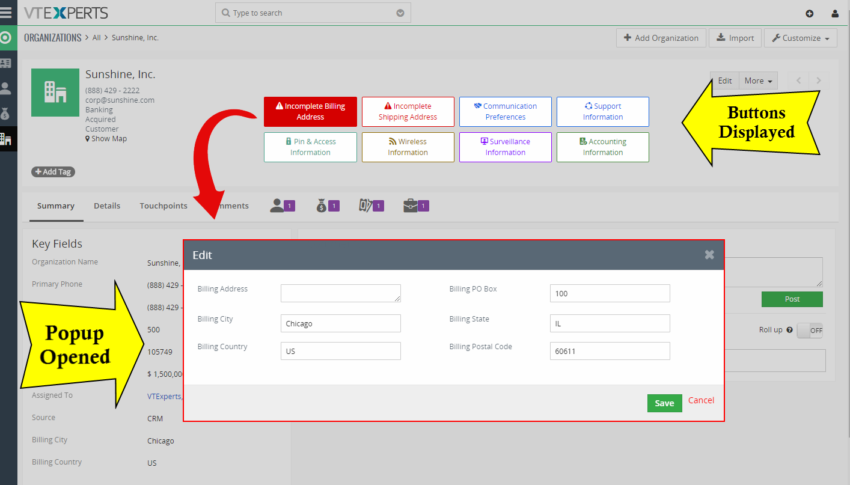850x485 pixels.
Task: Click Incomplete Shipping Address button
Action: (x=408, y=112)
